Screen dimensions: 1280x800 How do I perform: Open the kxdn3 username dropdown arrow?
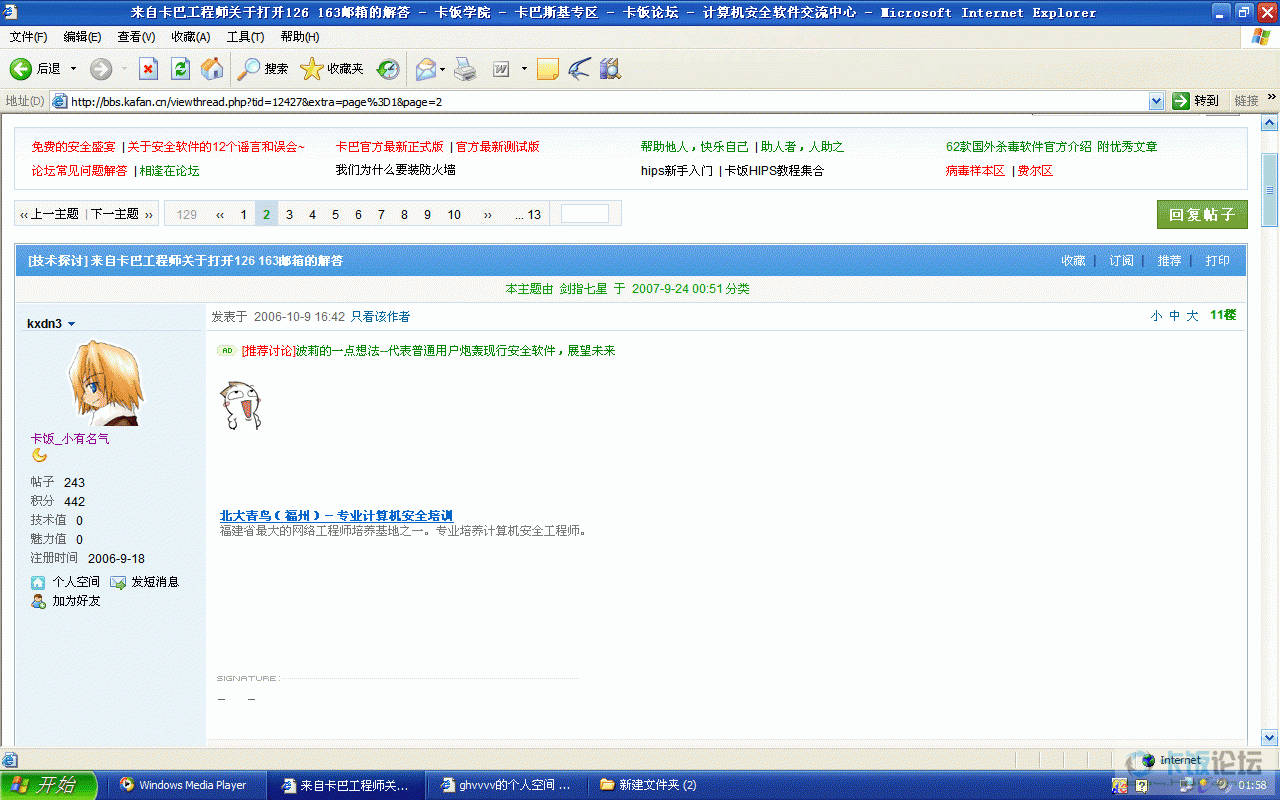pyautogui.click(x=72, y=324)
